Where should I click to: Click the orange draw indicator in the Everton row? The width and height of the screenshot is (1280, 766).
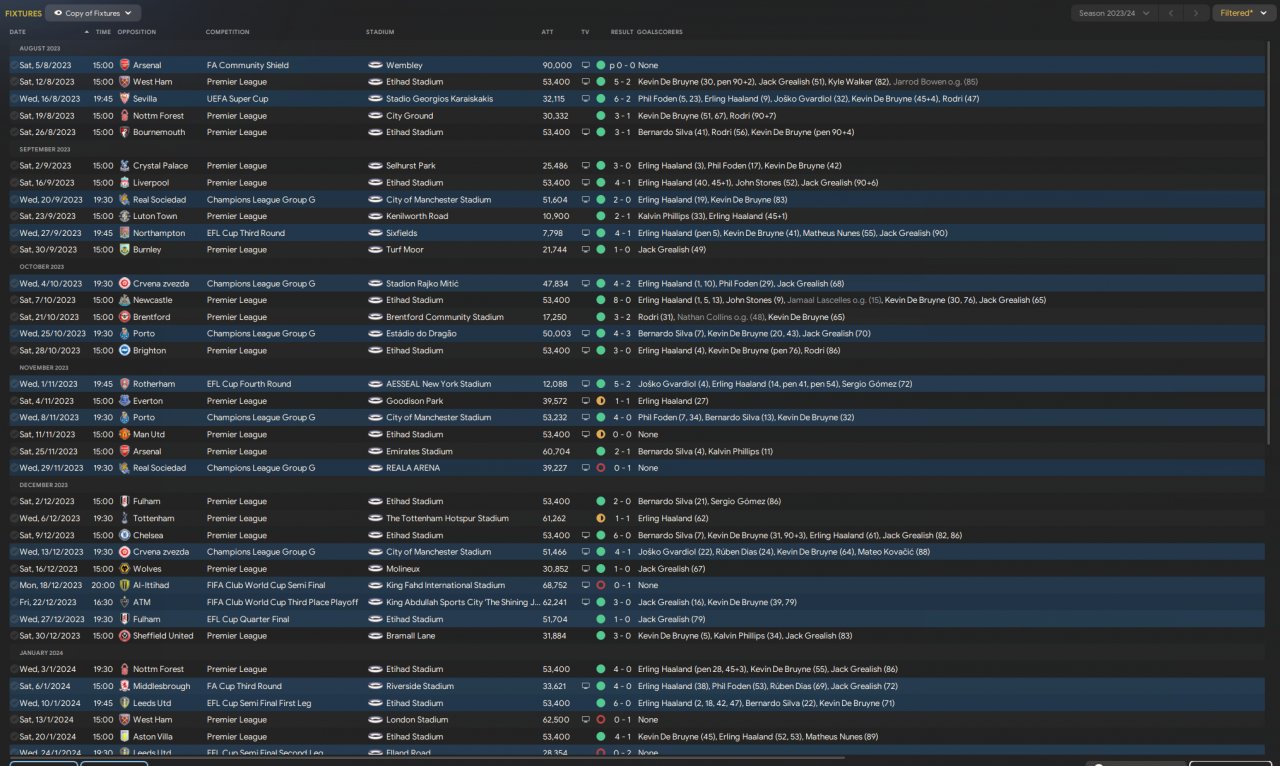point(600,401)
